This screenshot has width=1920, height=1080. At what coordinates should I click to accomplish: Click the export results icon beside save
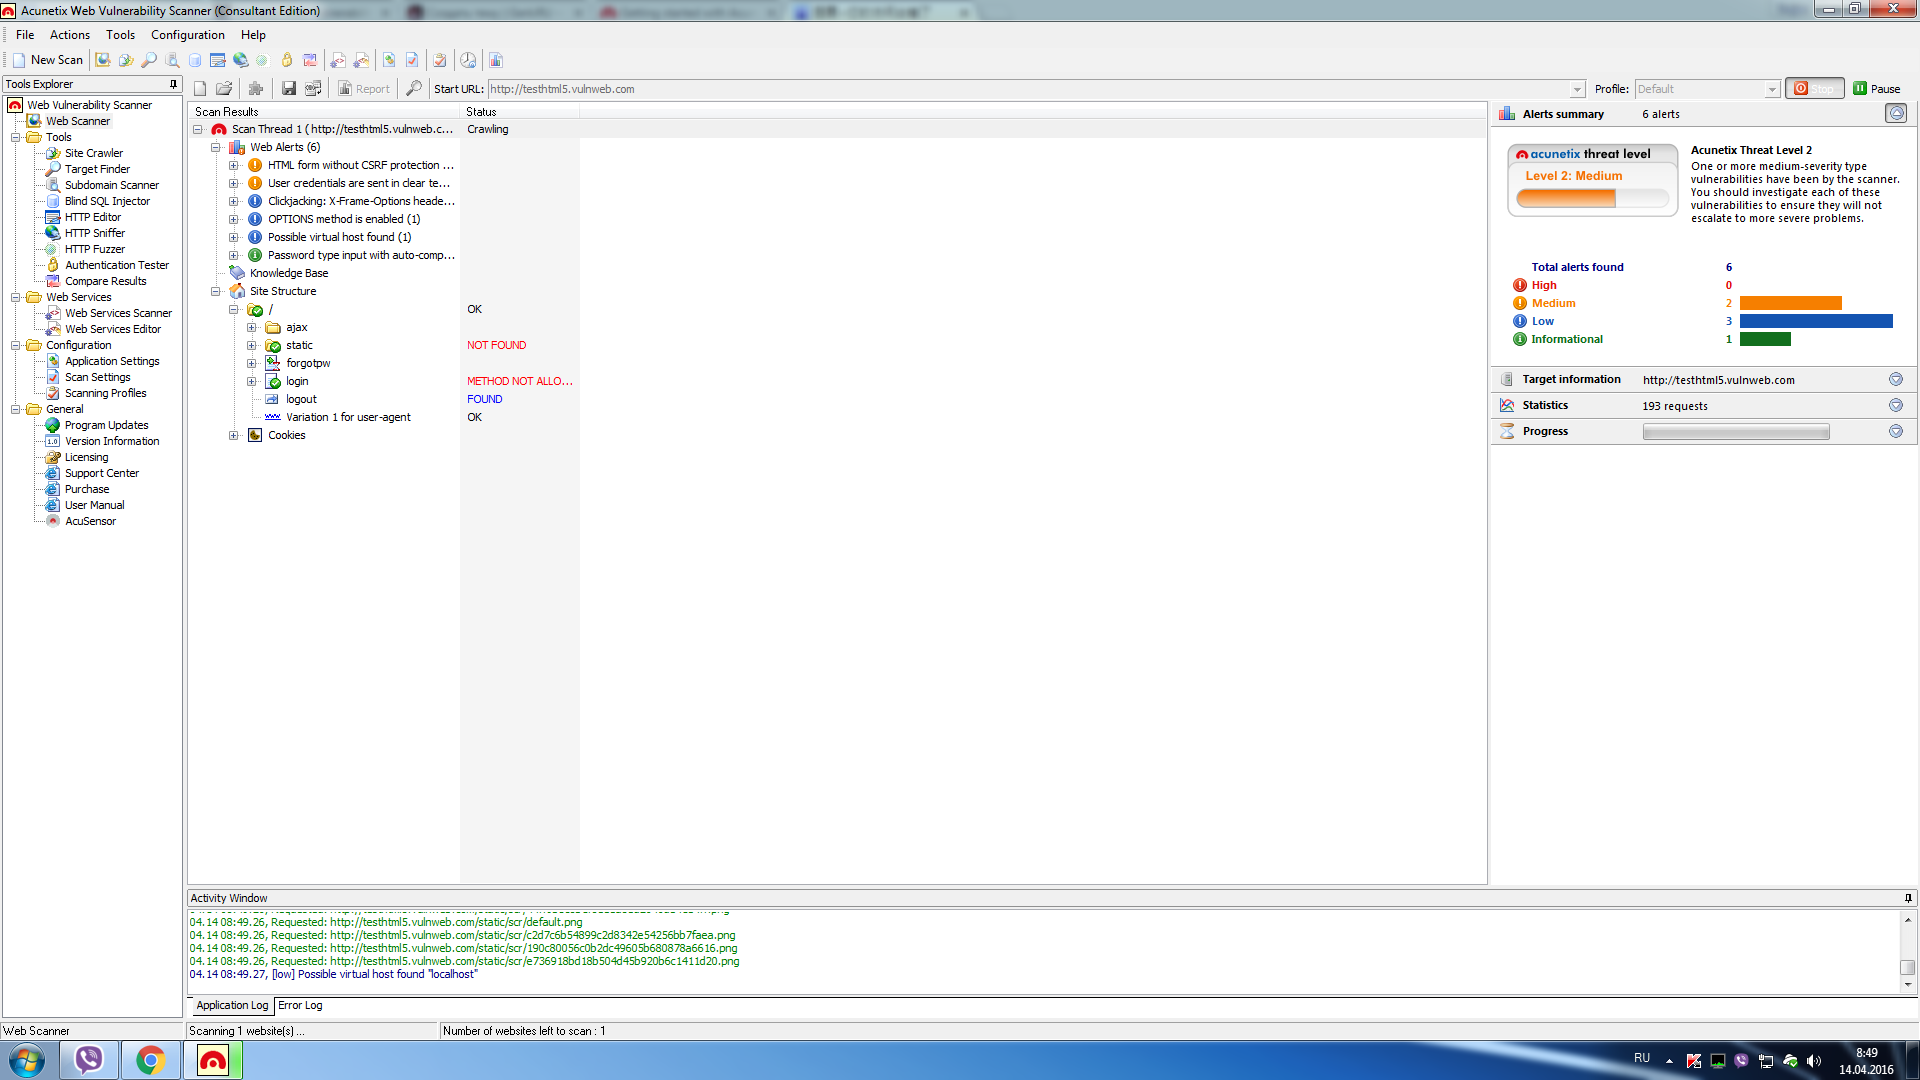313,89
